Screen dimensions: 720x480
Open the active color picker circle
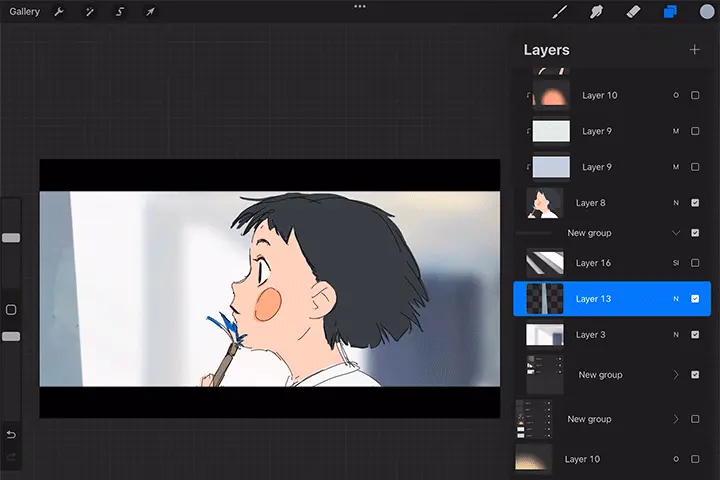(707, 11)
